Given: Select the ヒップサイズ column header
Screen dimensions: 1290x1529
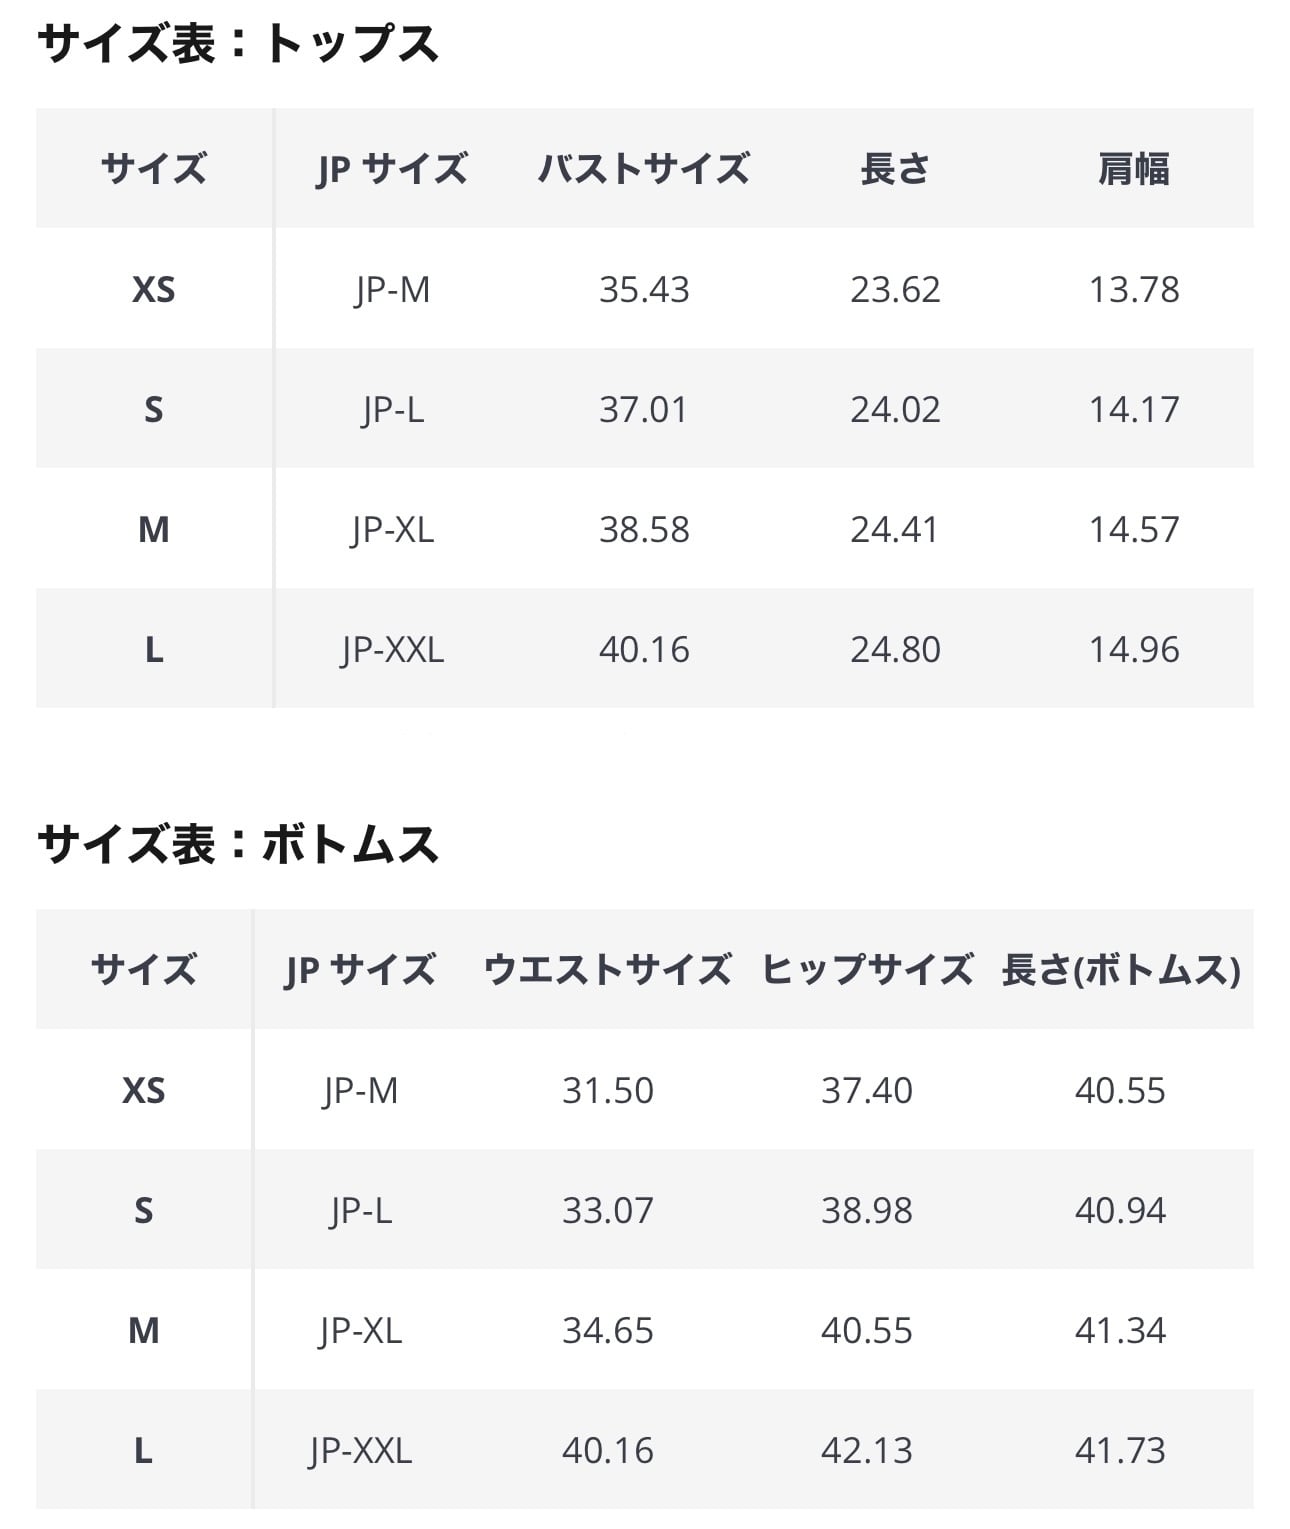Looking at the screenshot, I should 867,969.
